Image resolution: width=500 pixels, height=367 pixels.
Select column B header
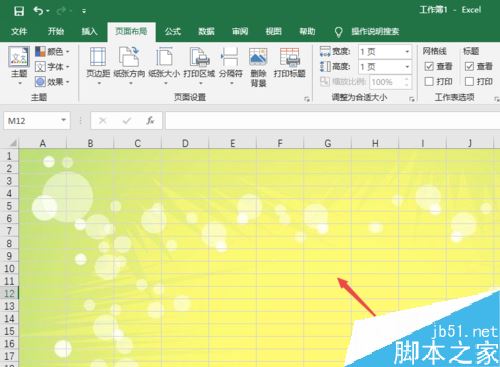click(90, 143)
